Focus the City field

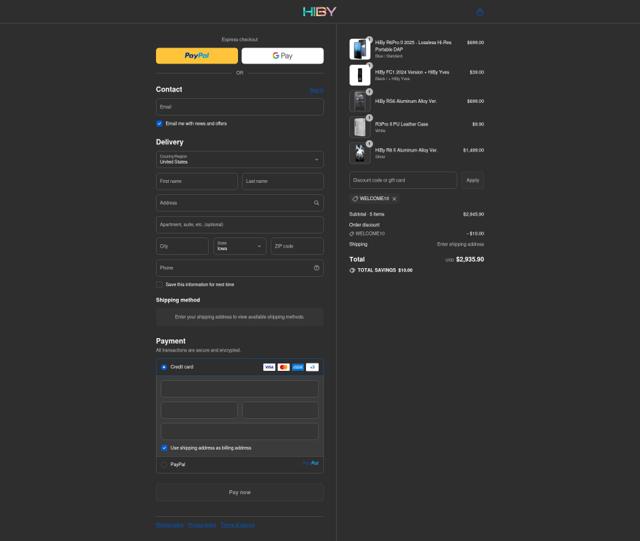[x=182, y=246]
